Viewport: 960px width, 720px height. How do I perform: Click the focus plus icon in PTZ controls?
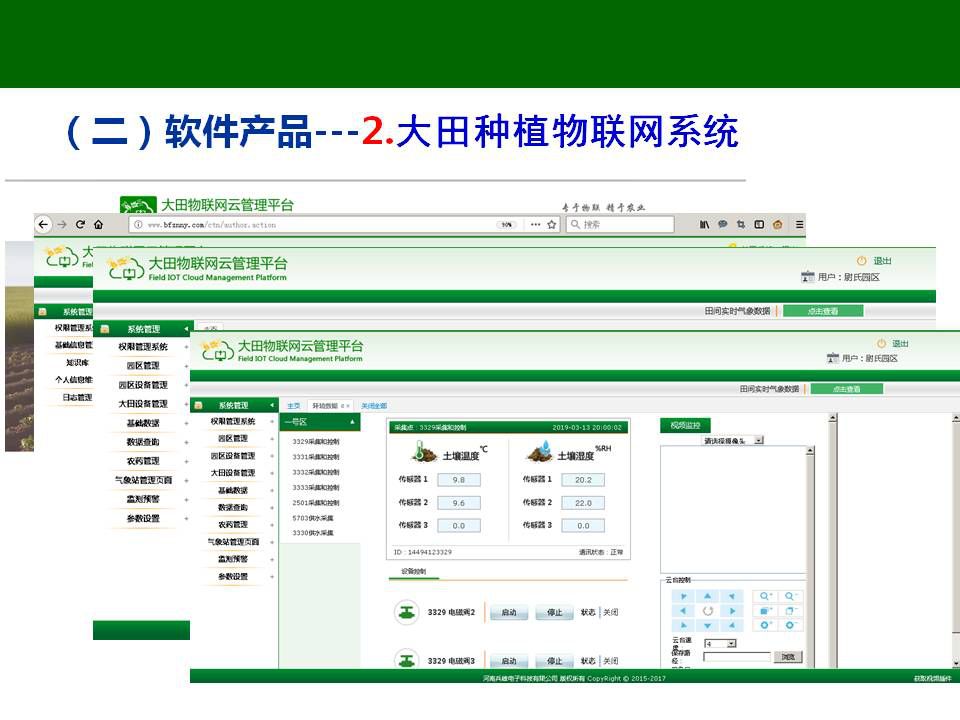(765, 611)
